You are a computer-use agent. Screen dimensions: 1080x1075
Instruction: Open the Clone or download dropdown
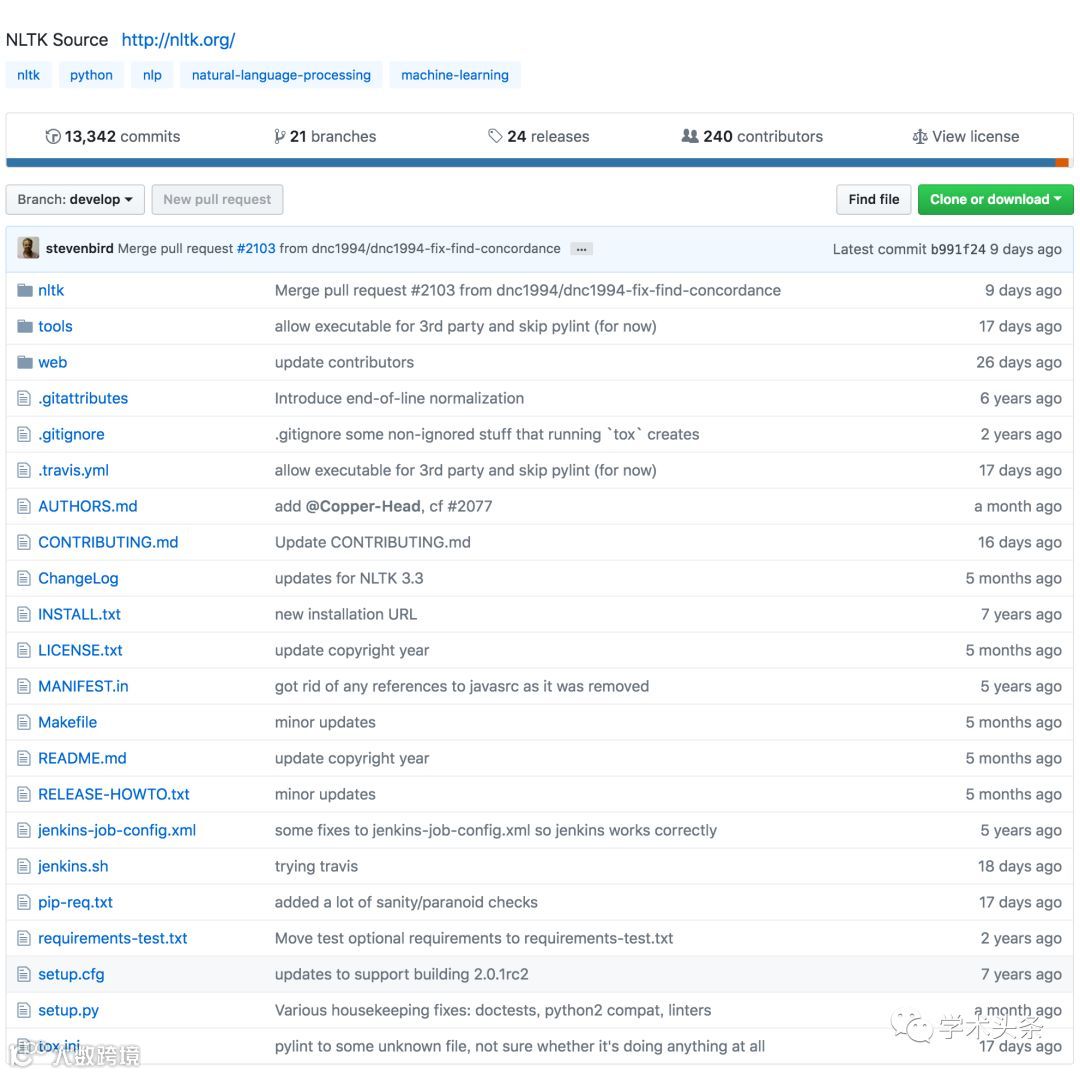[x=995, y=200]
